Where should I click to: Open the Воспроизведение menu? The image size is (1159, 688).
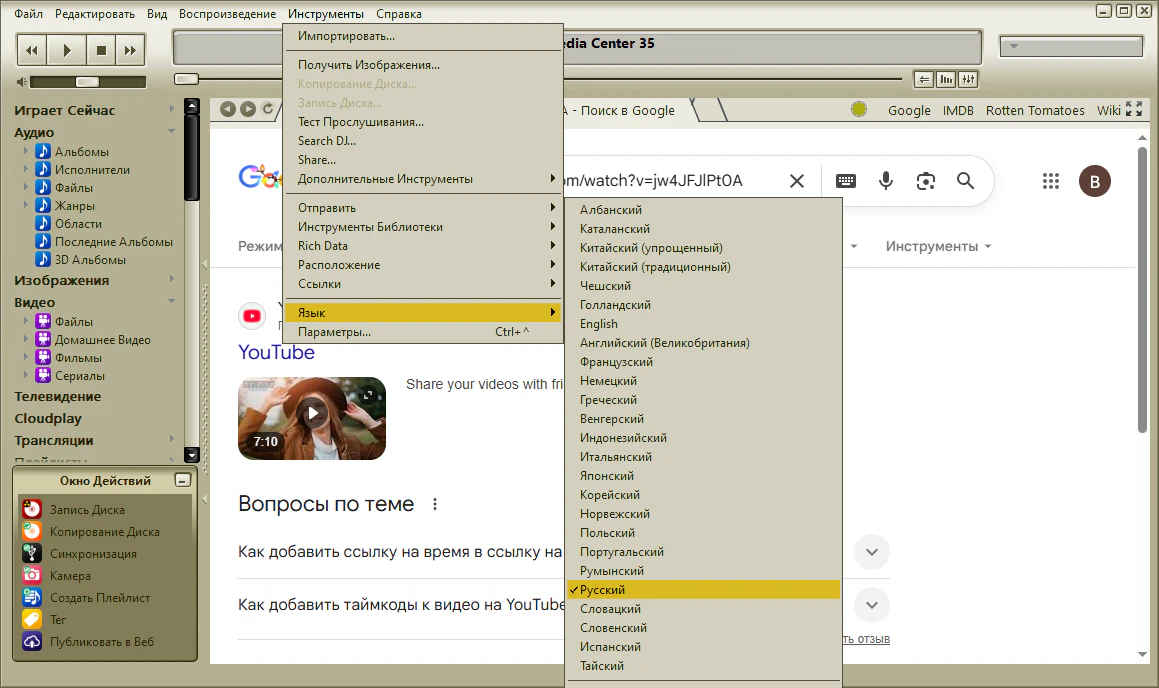point(227,14)
